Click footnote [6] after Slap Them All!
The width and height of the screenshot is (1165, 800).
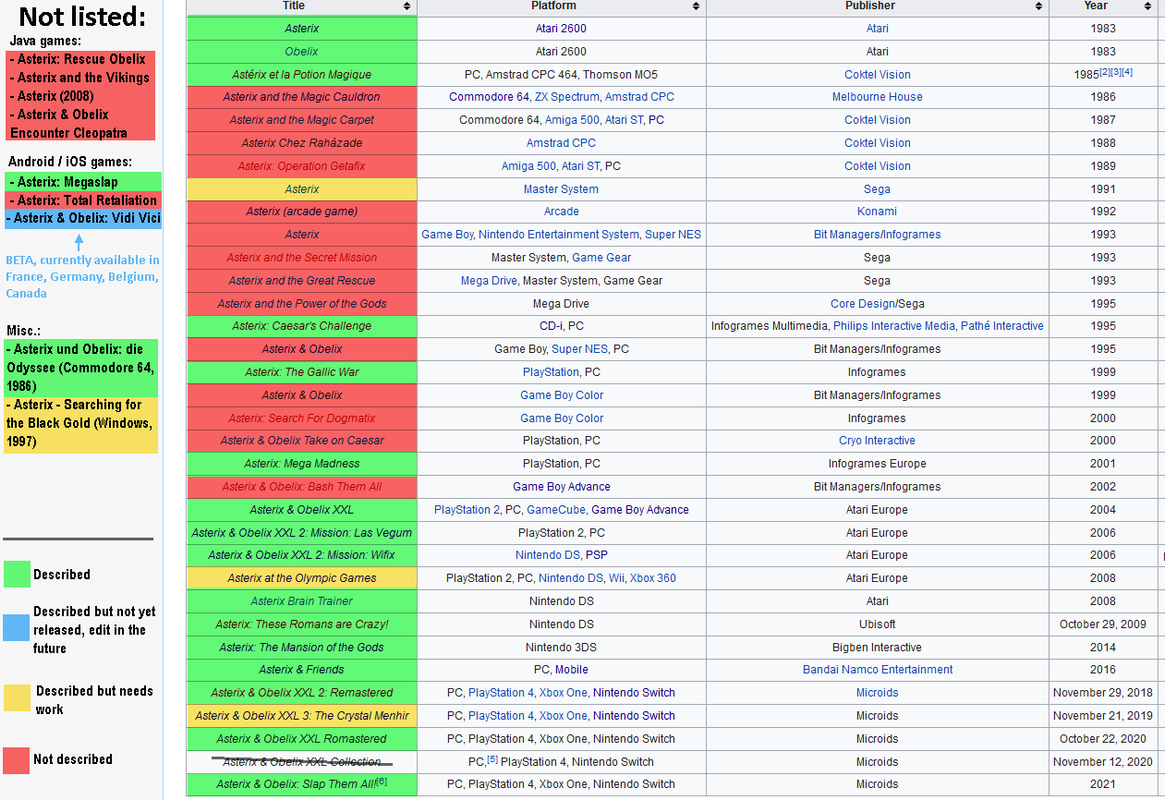pos(381,781)
